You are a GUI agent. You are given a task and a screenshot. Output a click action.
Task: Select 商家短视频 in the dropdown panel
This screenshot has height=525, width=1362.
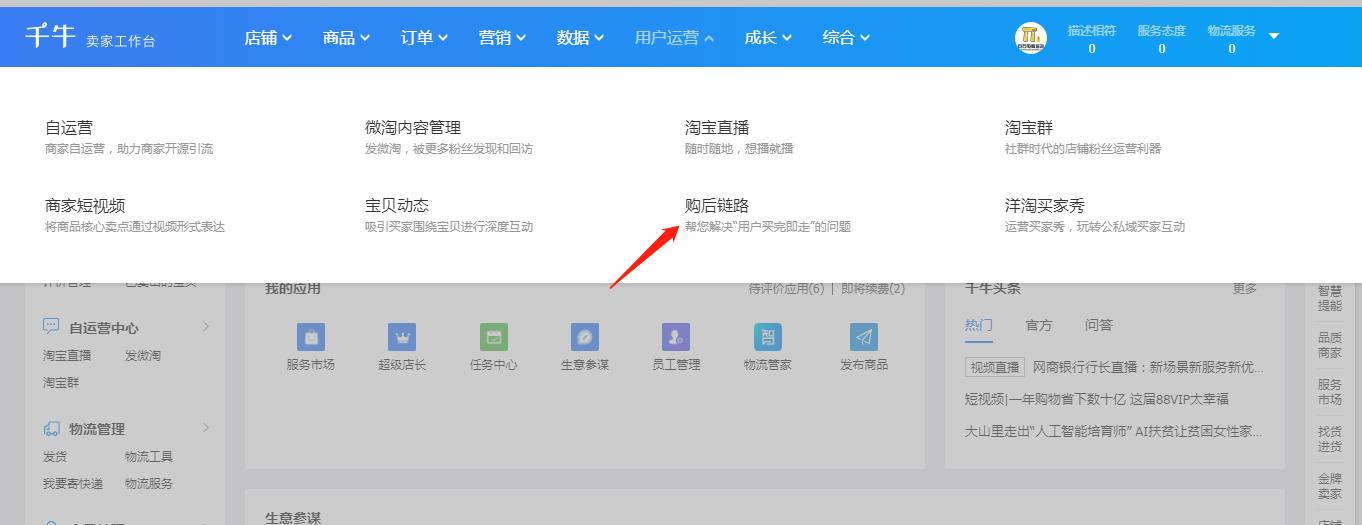(85, 206)
